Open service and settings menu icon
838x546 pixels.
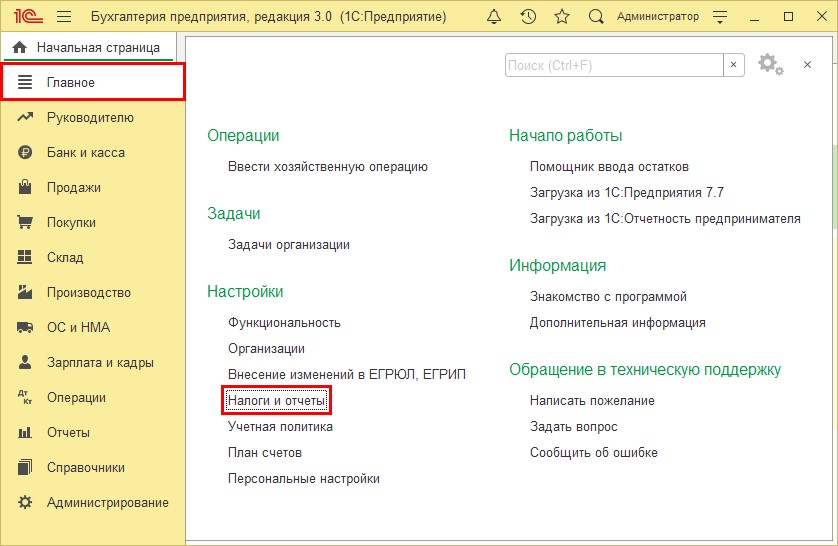click(720, 17)
